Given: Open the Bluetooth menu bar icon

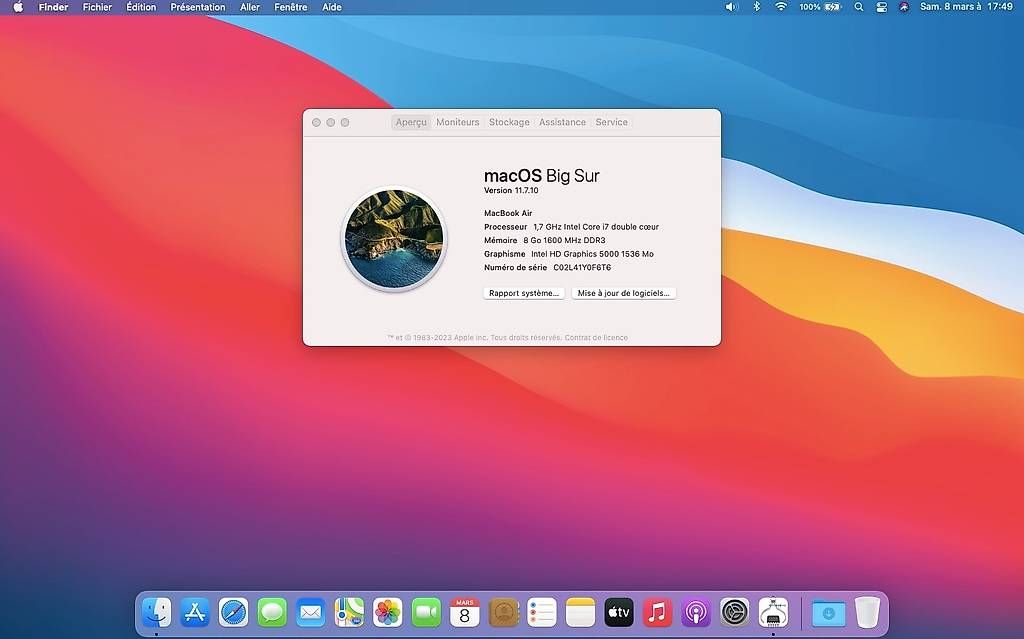Looking at the screenshot, I should [757, 7].
